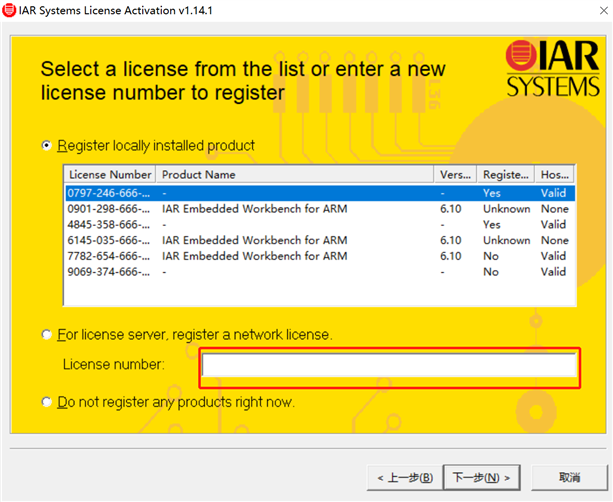Select license row 7782-654-666
The width and height of the screenshot is (613, 502).
click(320, 256)
